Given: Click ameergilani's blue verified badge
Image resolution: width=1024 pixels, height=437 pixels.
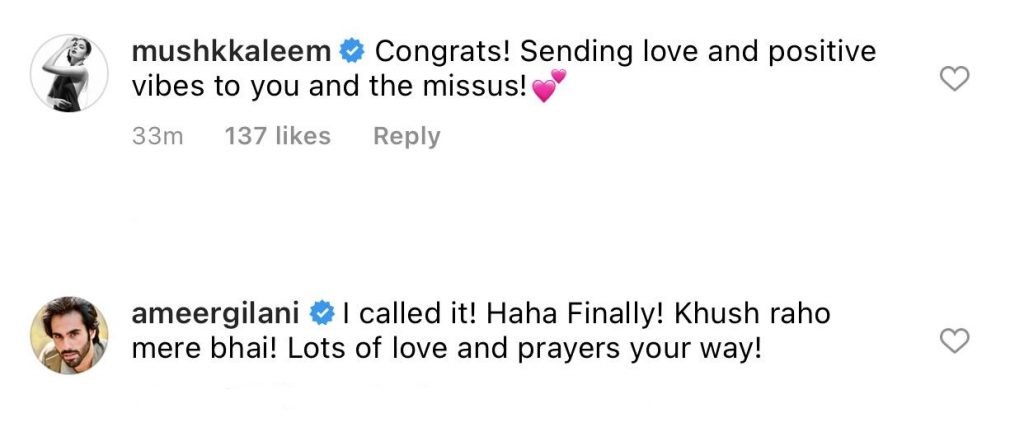Looking at the screenshot, I should coord(321,314).
